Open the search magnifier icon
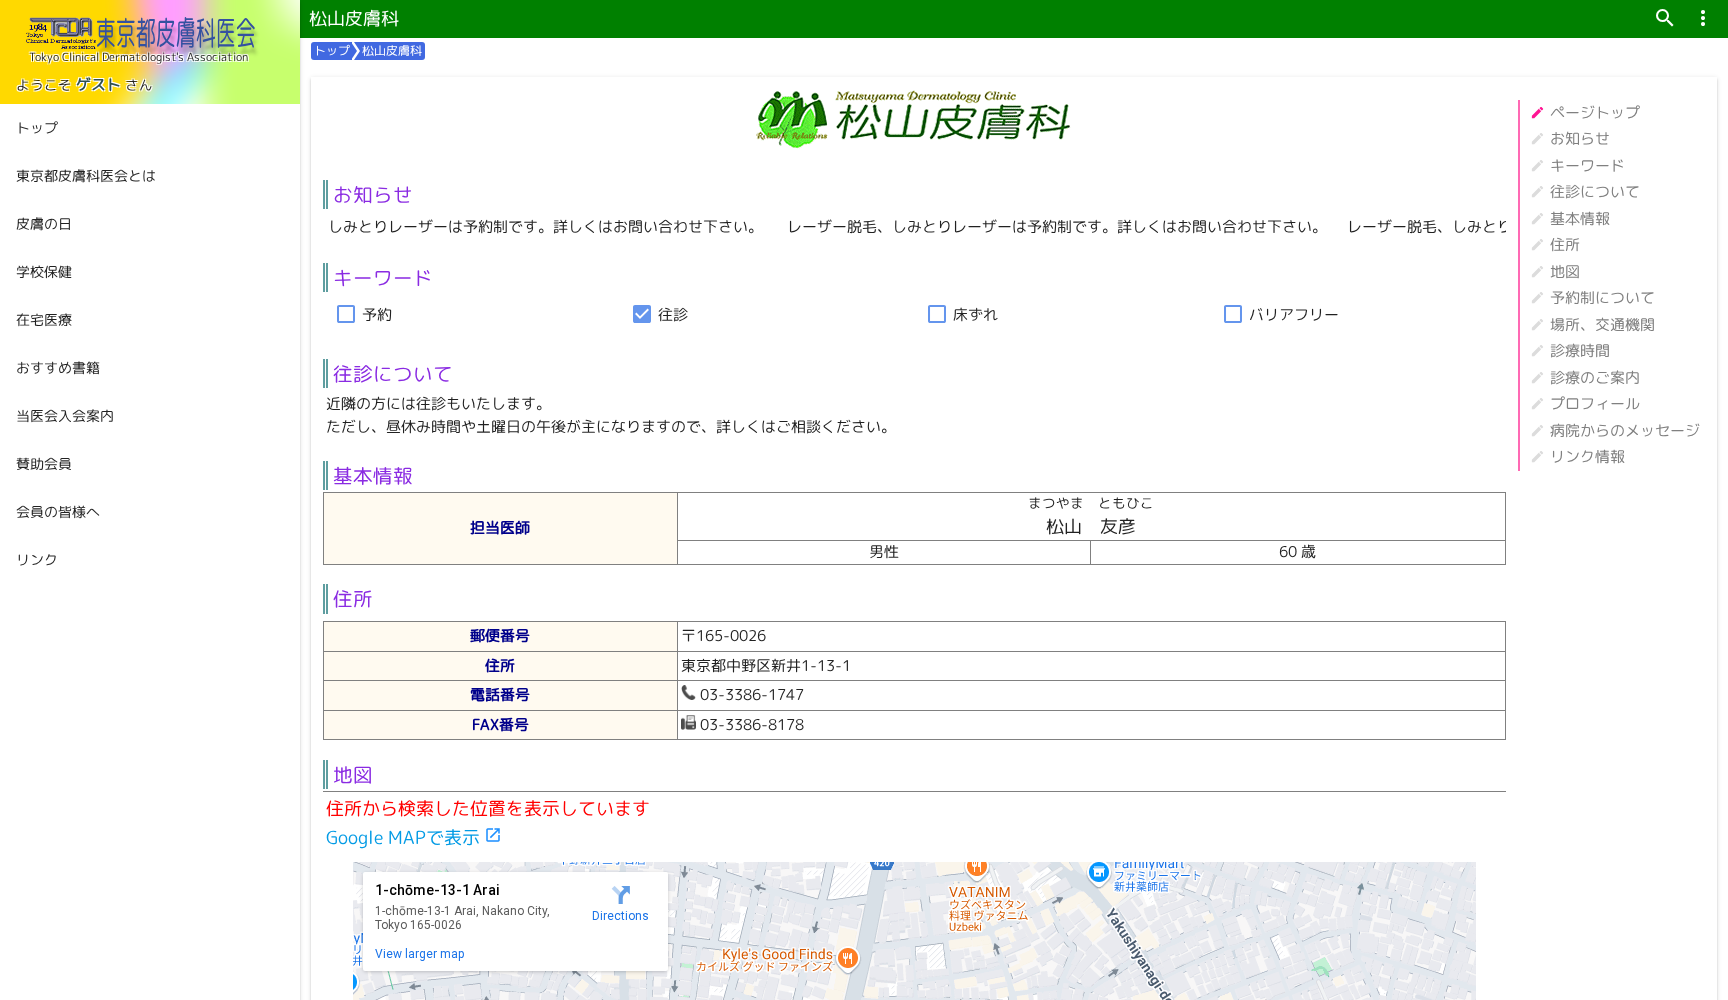Viewport: 1728px width, 1000px height. point(1664,18)
